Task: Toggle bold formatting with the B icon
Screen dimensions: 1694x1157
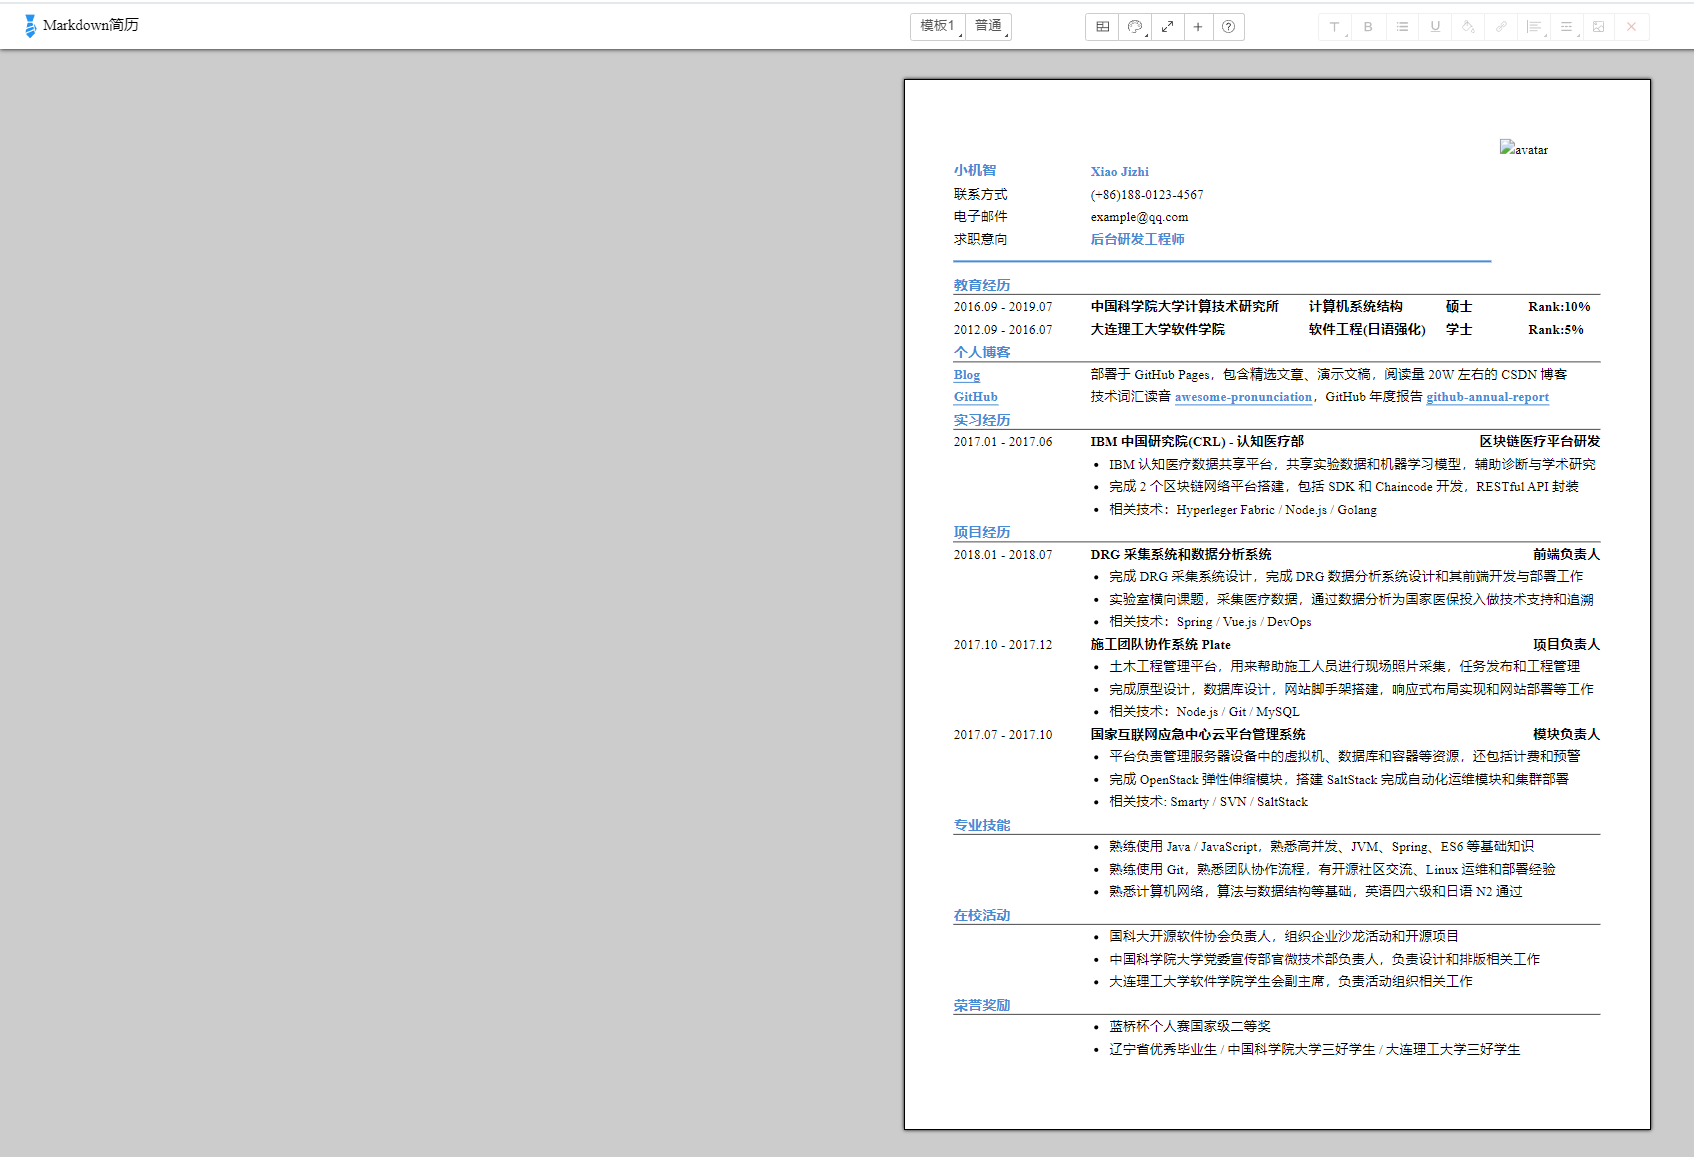Action: (1368, 26)
